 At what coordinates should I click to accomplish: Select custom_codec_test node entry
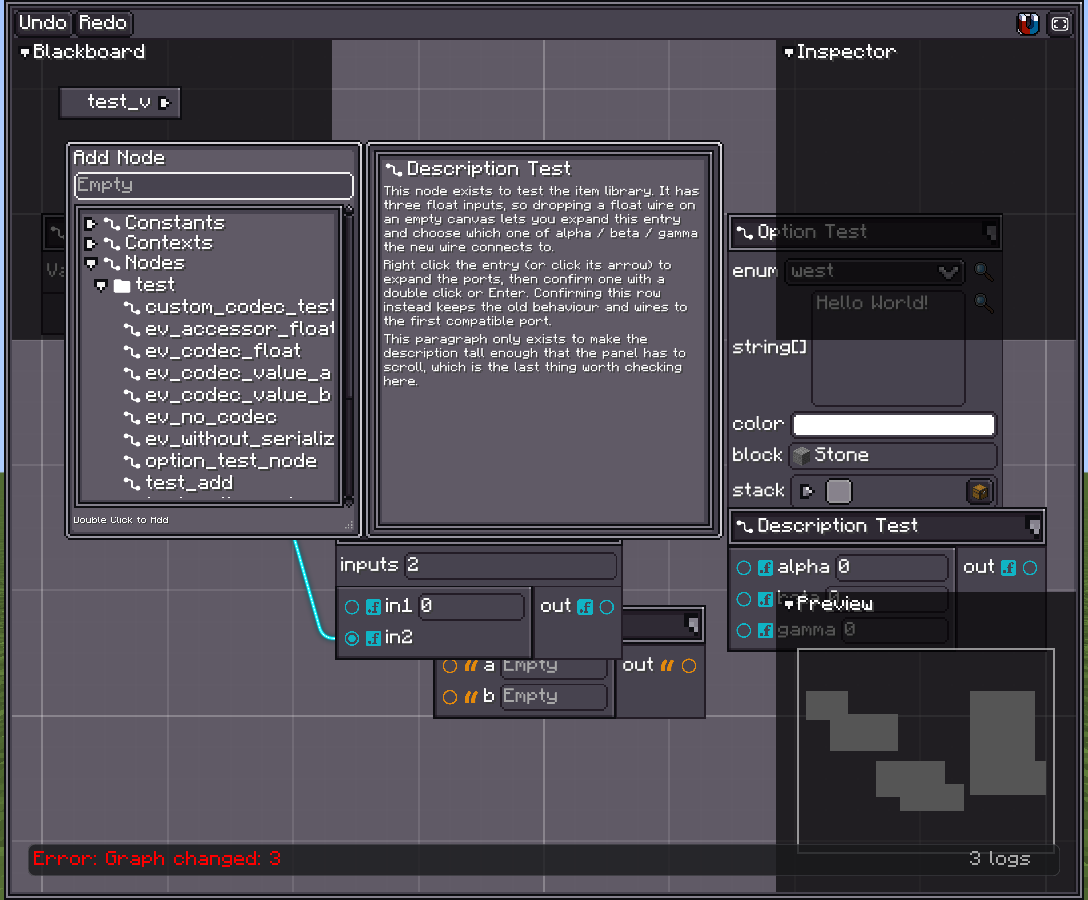click(x=230, y=307)
